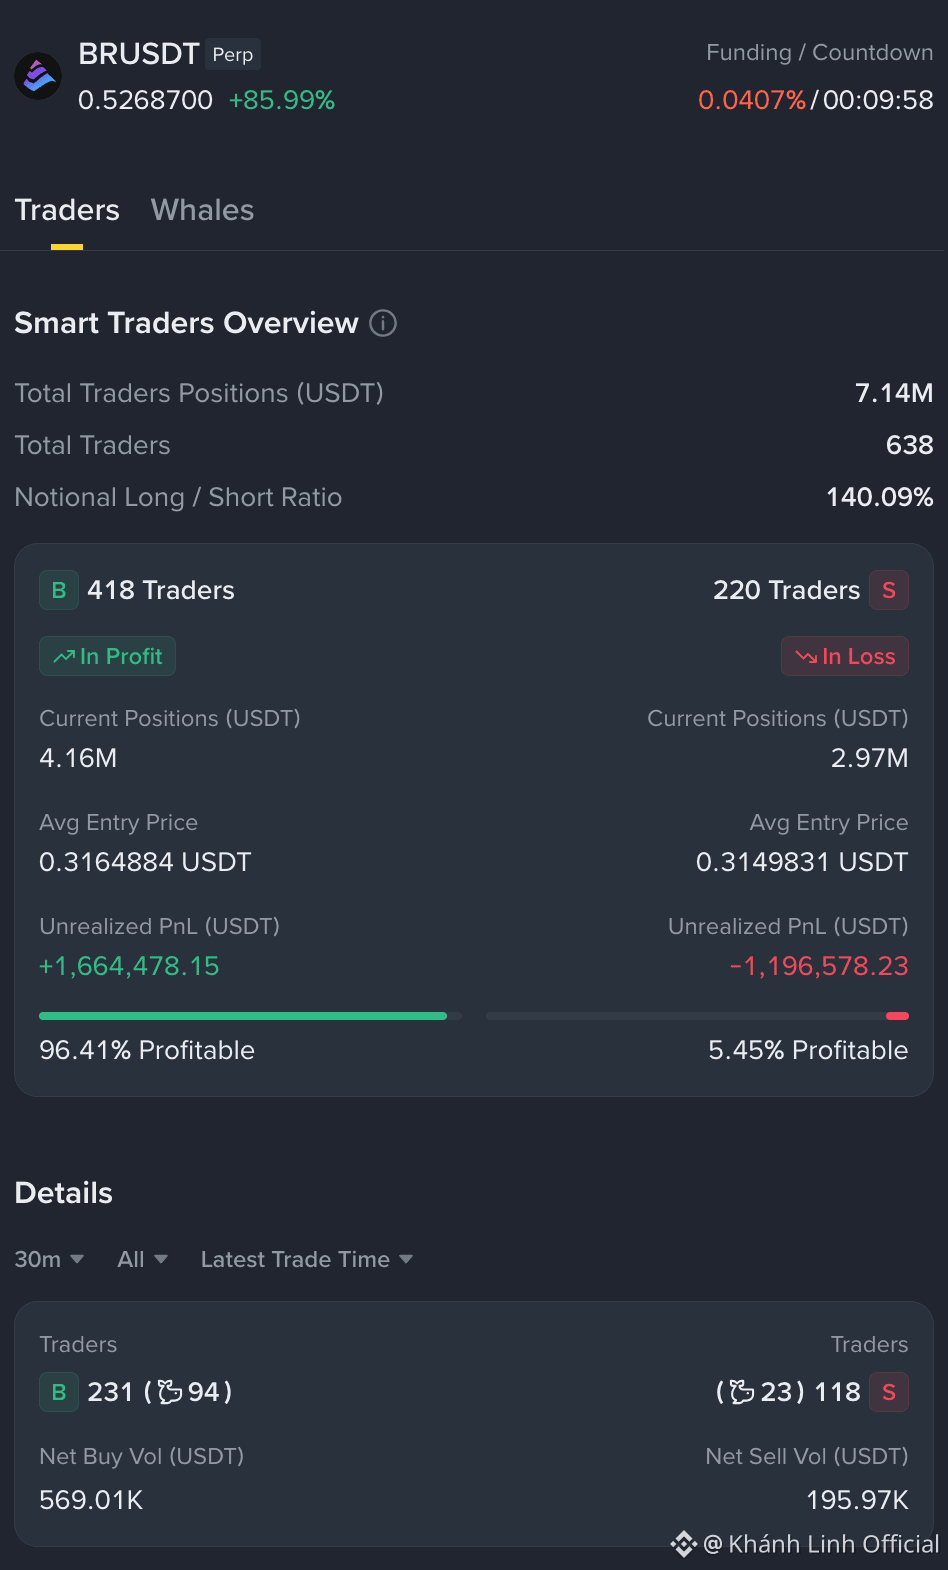Click the whale icon next to 94

tap(170, 1392)
